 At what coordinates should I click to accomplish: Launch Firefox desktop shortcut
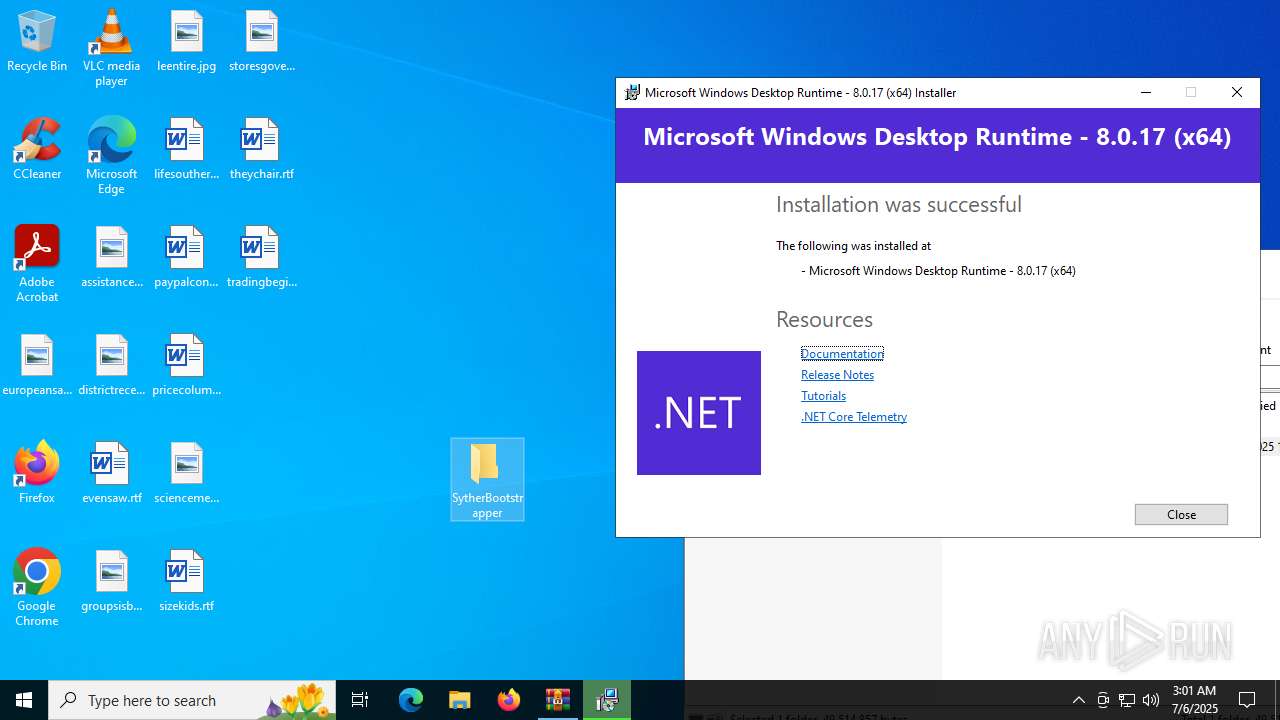click(x=37, y=474)
